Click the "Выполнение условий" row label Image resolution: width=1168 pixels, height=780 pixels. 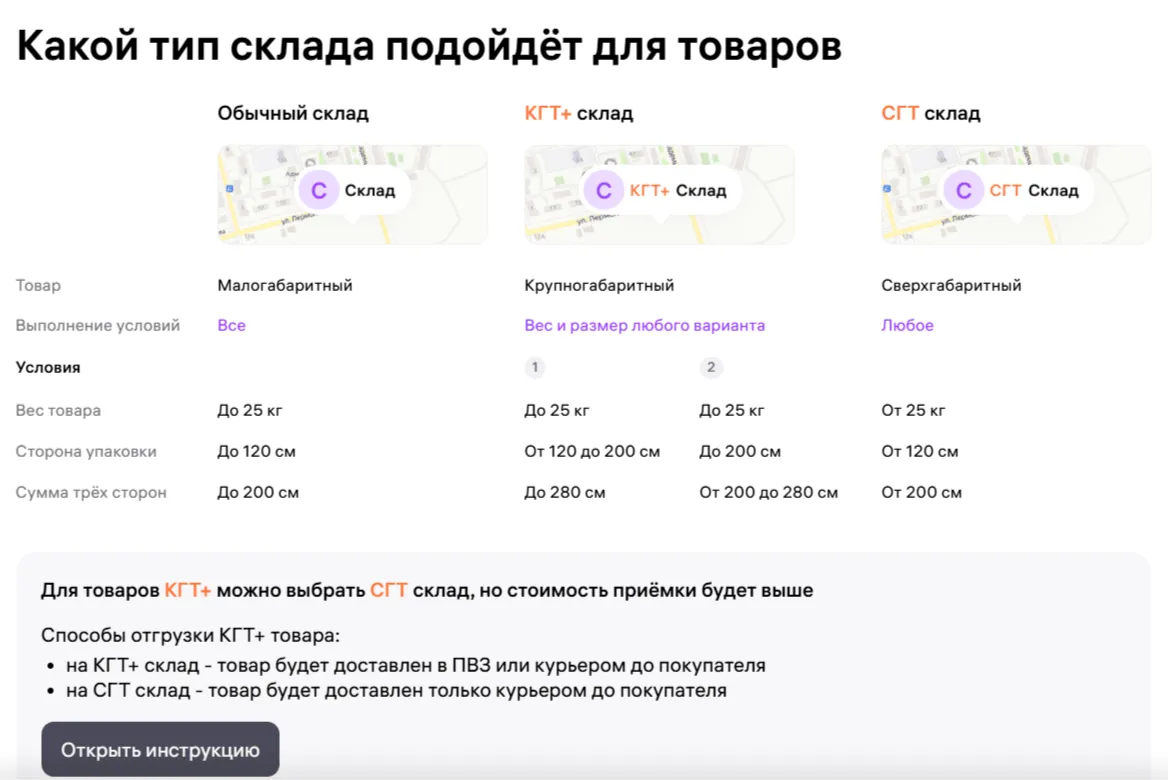(x=98, y=325)
